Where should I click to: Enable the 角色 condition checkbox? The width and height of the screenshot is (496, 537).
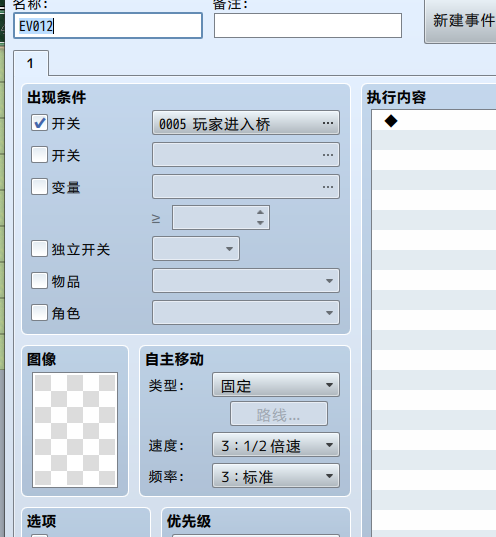coord(39,313)
